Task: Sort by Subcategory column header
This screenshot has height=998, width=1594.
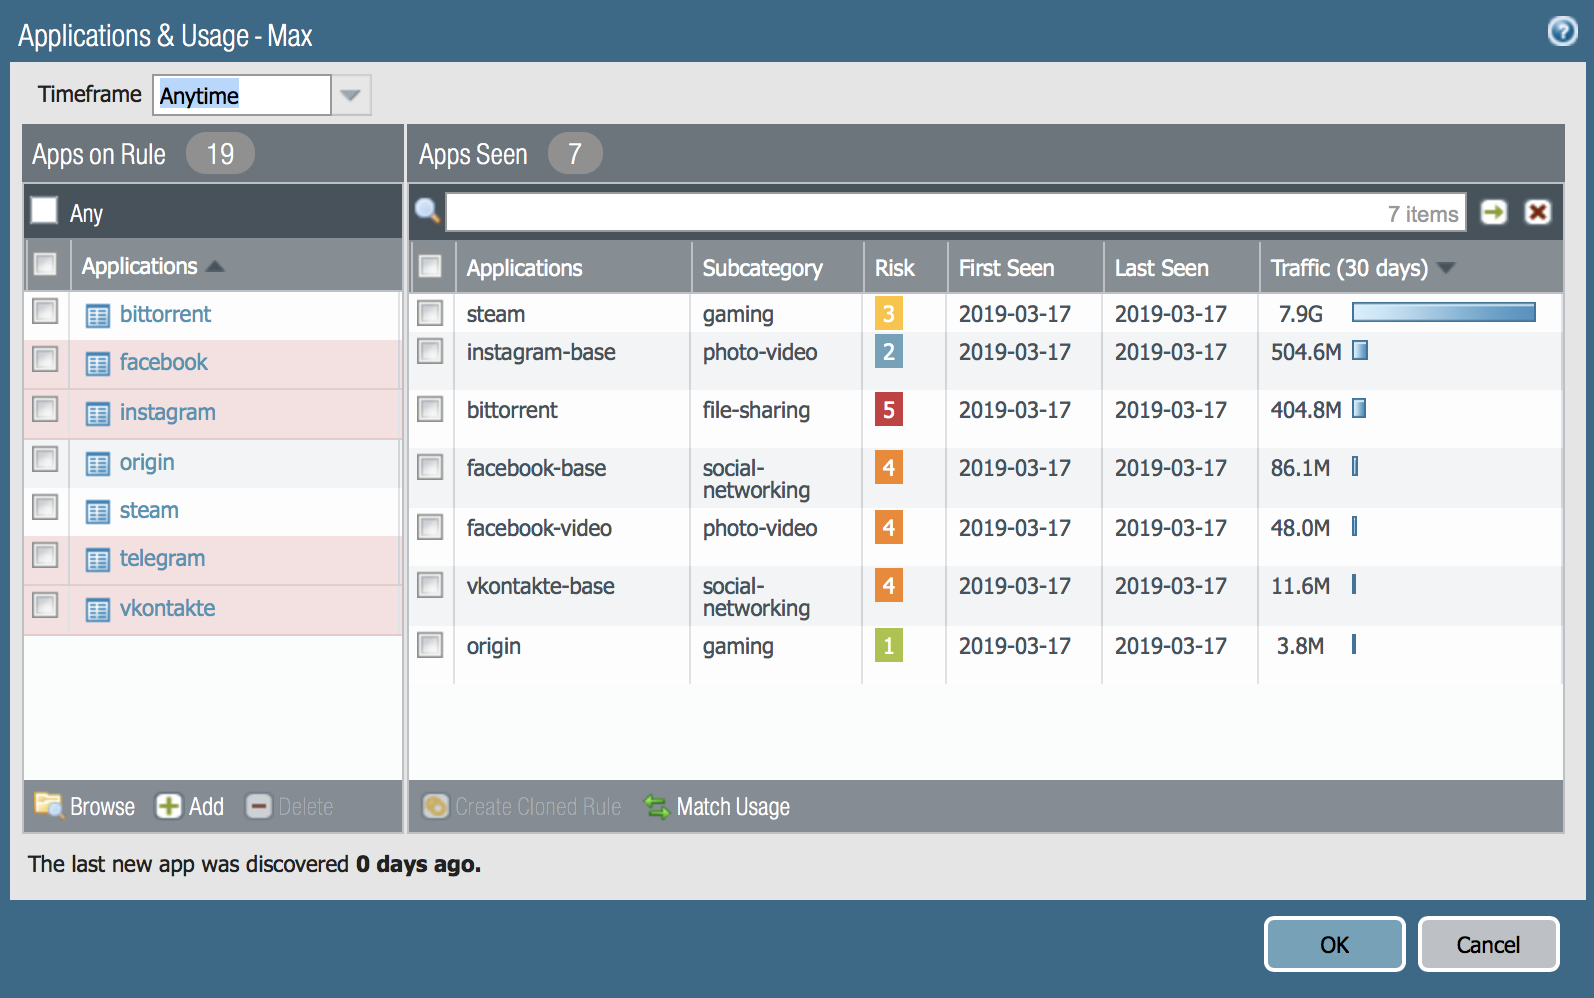Action: coord(777,268)
